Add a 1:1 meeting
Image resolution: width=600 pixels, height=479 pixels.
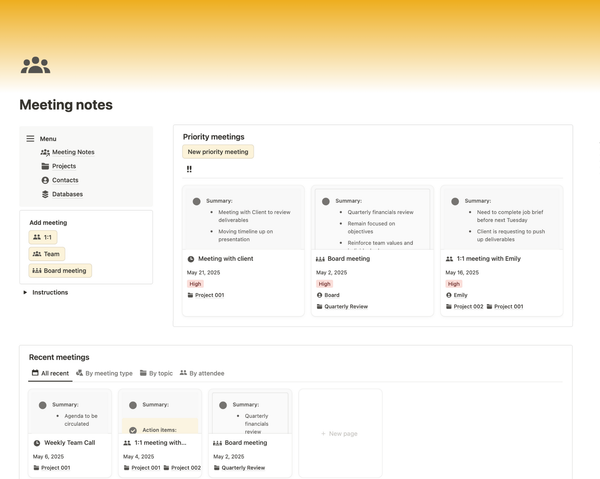(43, 237)
